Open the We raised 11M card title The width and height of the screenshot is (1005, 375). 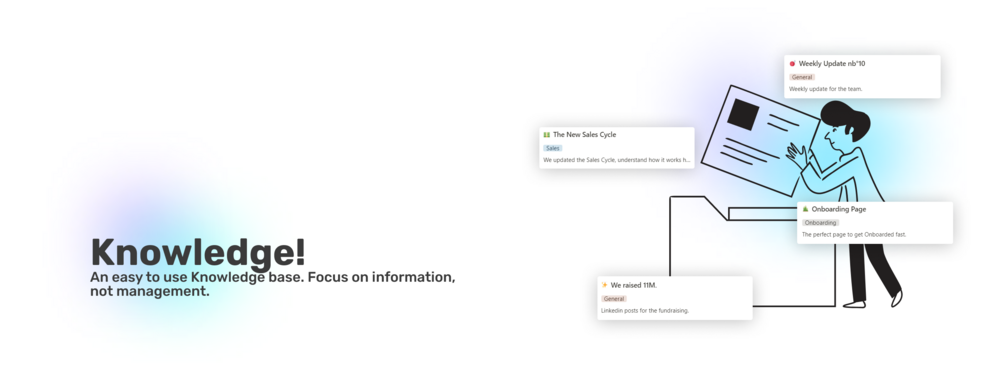point(634,285)
